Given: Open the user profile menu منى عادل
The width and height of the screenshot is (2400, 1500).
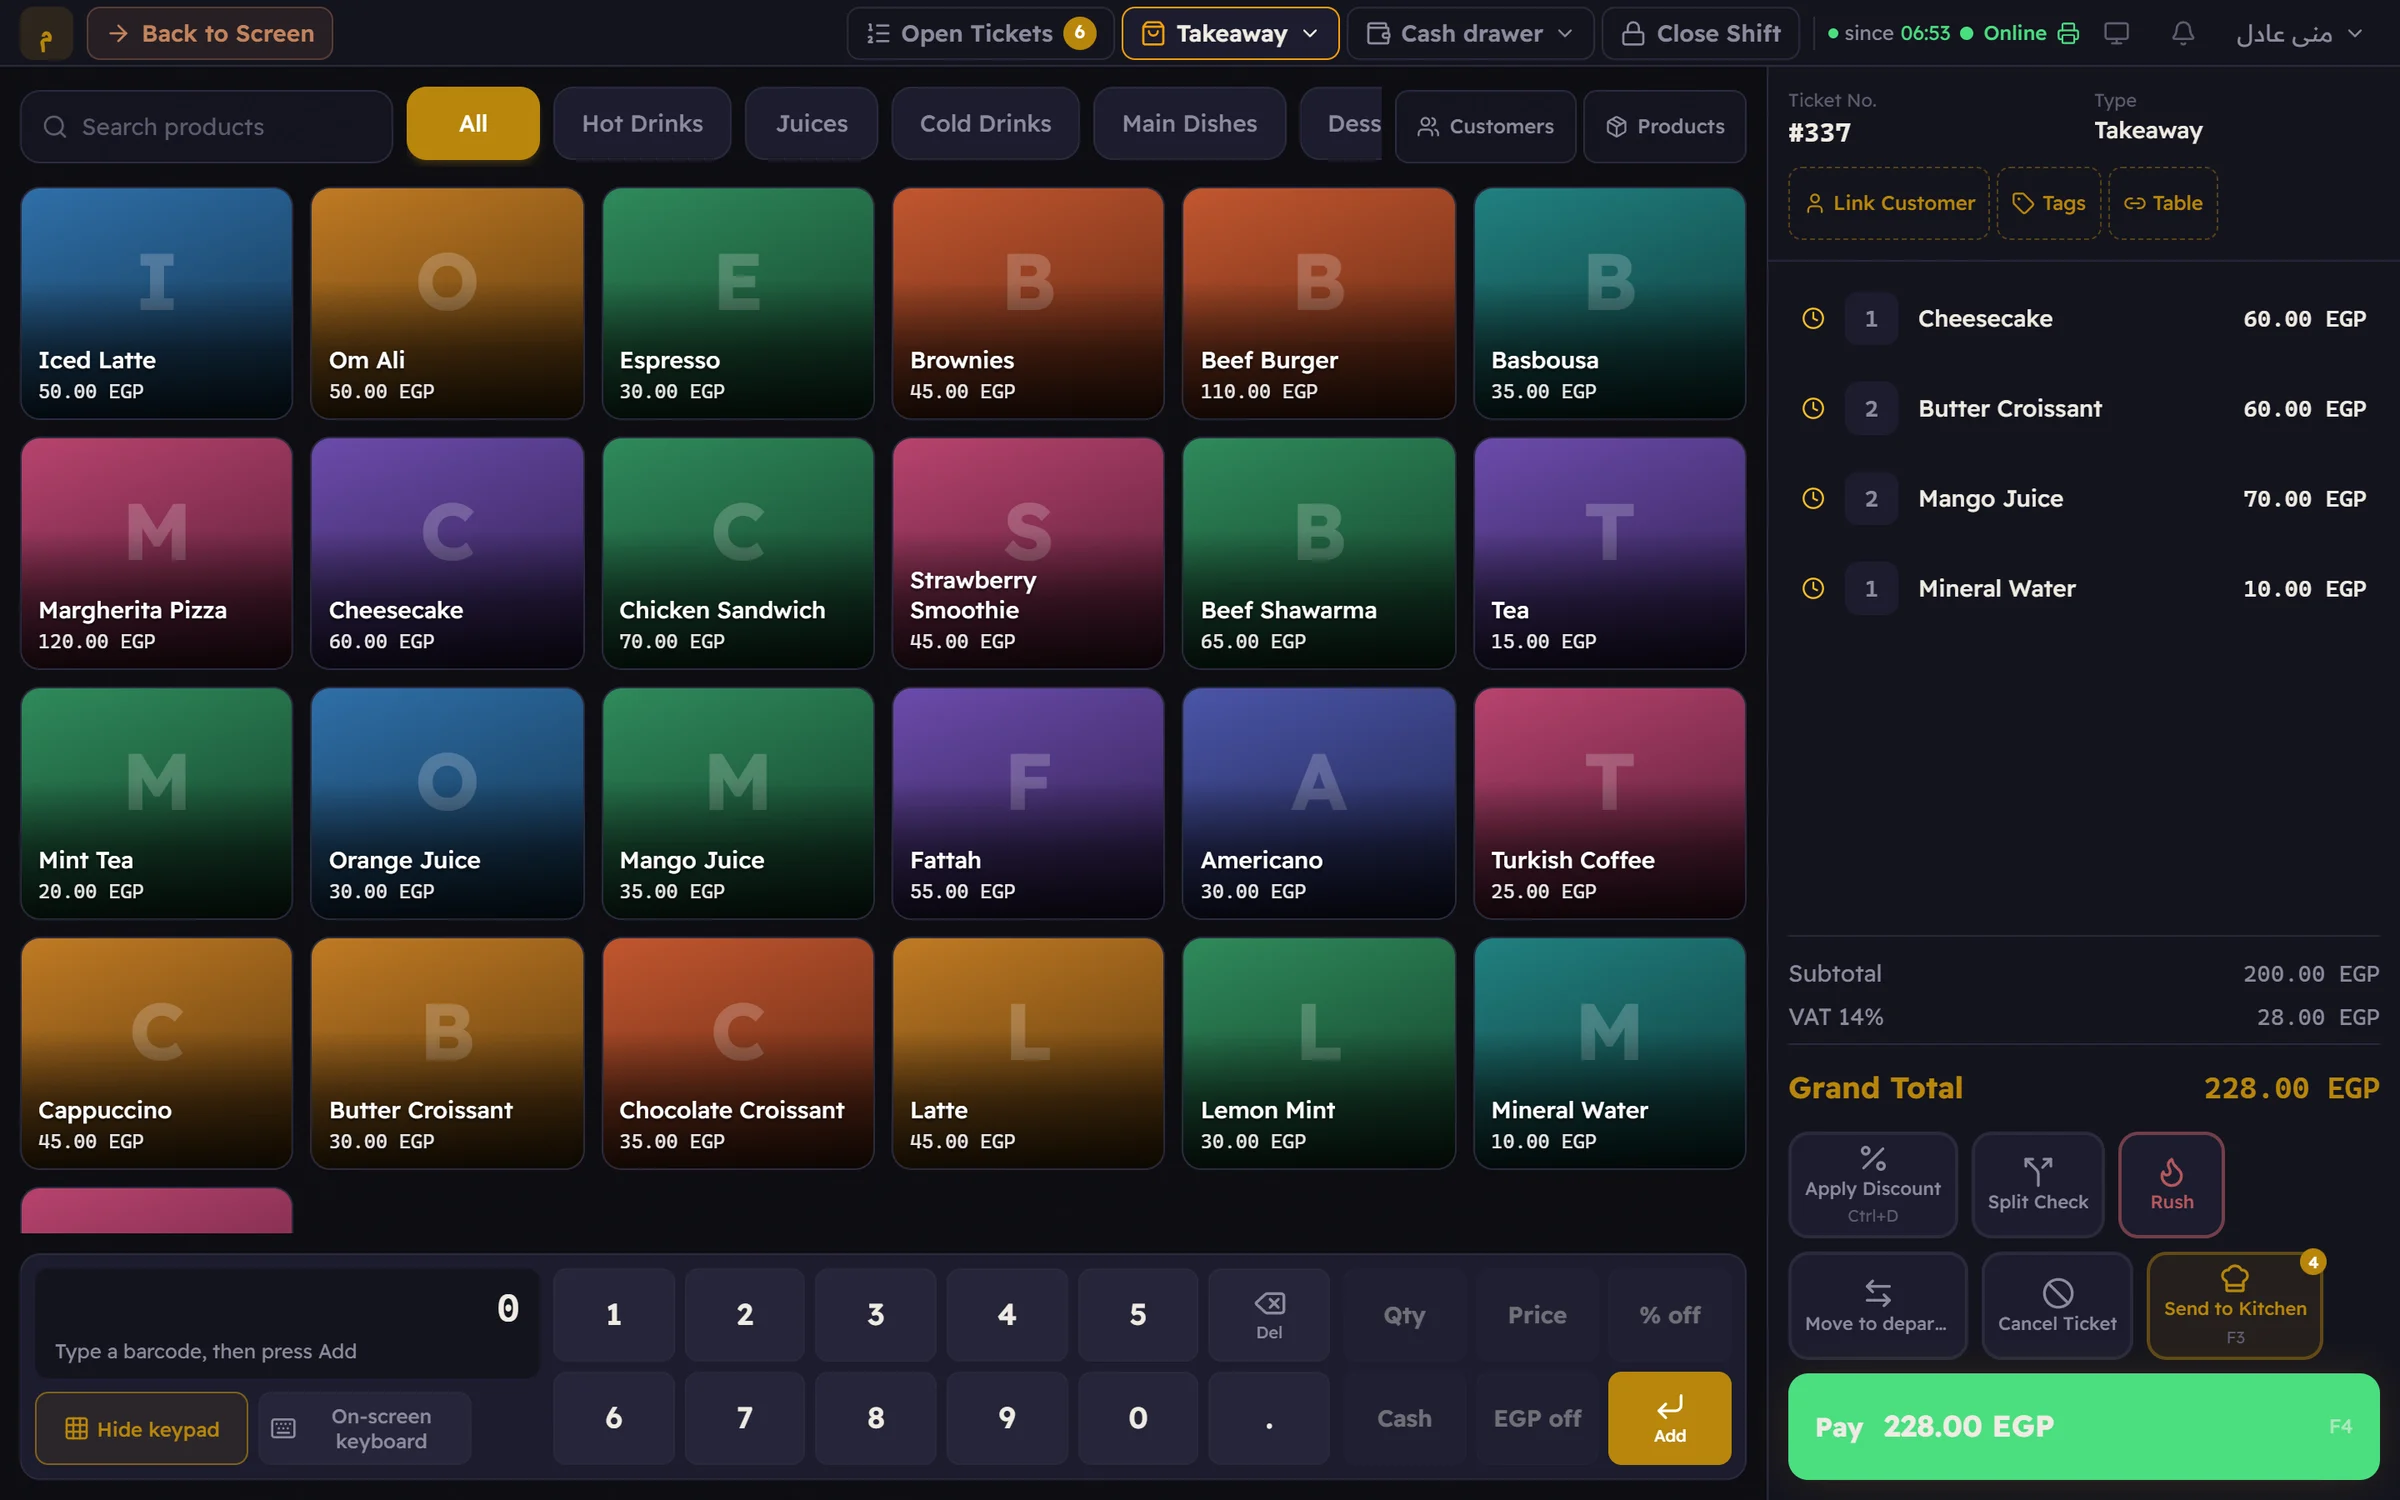Looking at the screenshot, I should click(x=2298, y=34).
